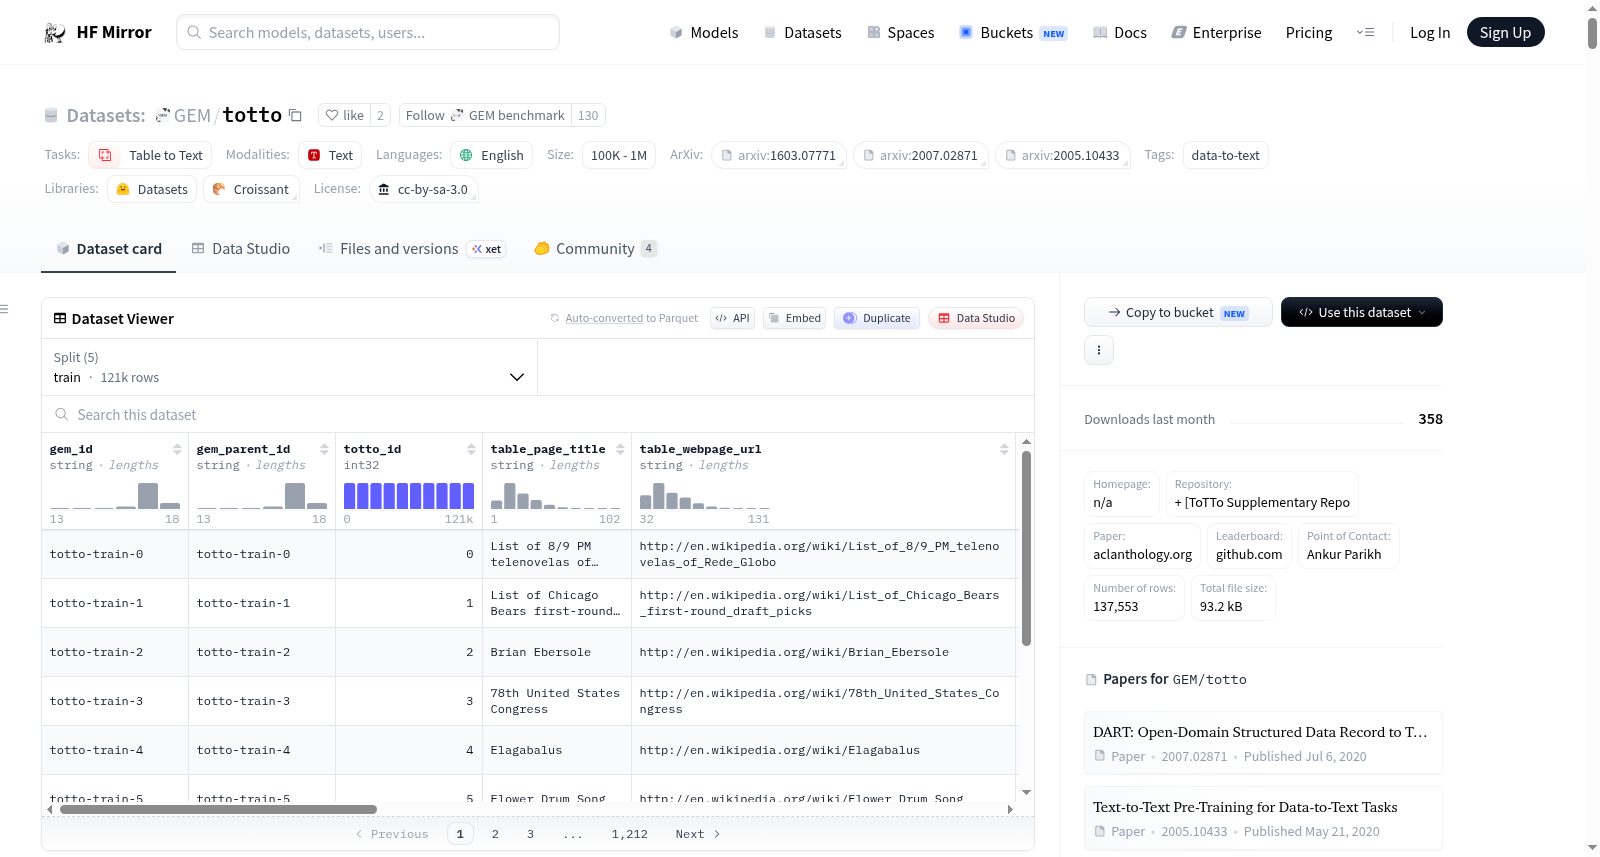Open the navigation overflow menu
Image resolution: width=1600 pixels, height=857 pixels.
coord(1365,32)
